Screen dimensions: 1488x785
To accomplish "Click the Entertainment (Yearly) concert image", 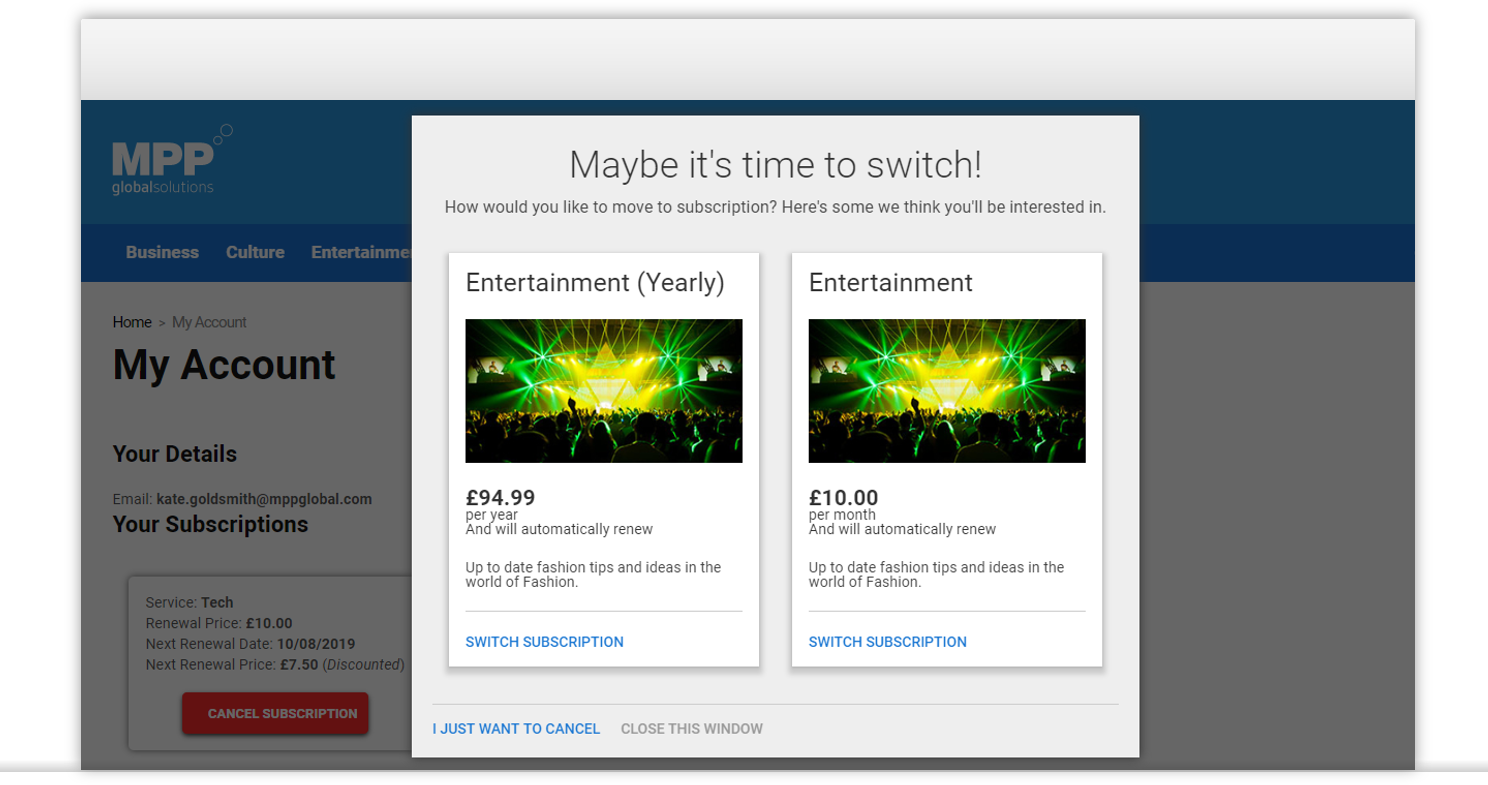I will click(604, 391).
